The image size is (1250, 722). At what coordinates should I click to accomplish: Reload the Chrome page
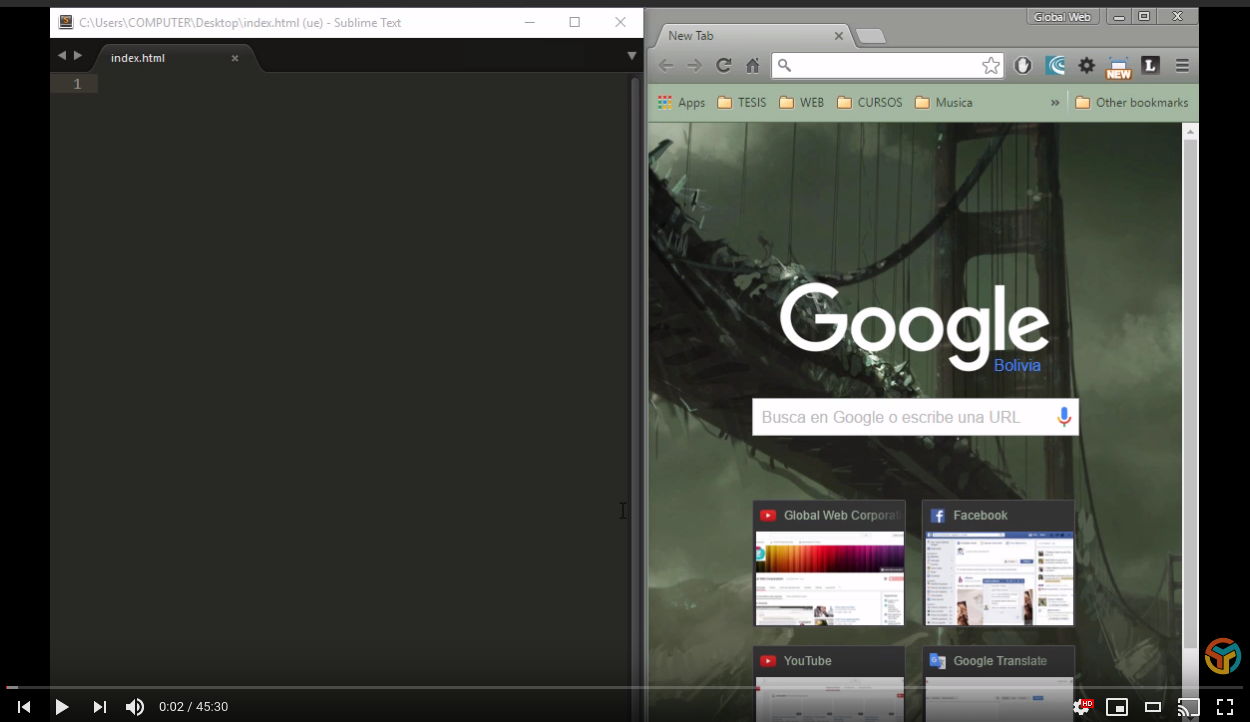click(x=723, y=66)
